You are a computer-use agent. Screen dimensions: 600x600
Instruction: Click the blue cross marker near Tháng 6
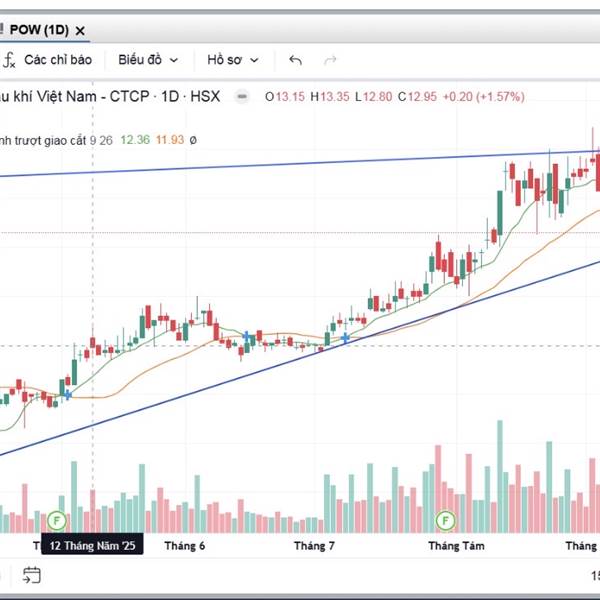pyautogui.click(x=247, y=337)
